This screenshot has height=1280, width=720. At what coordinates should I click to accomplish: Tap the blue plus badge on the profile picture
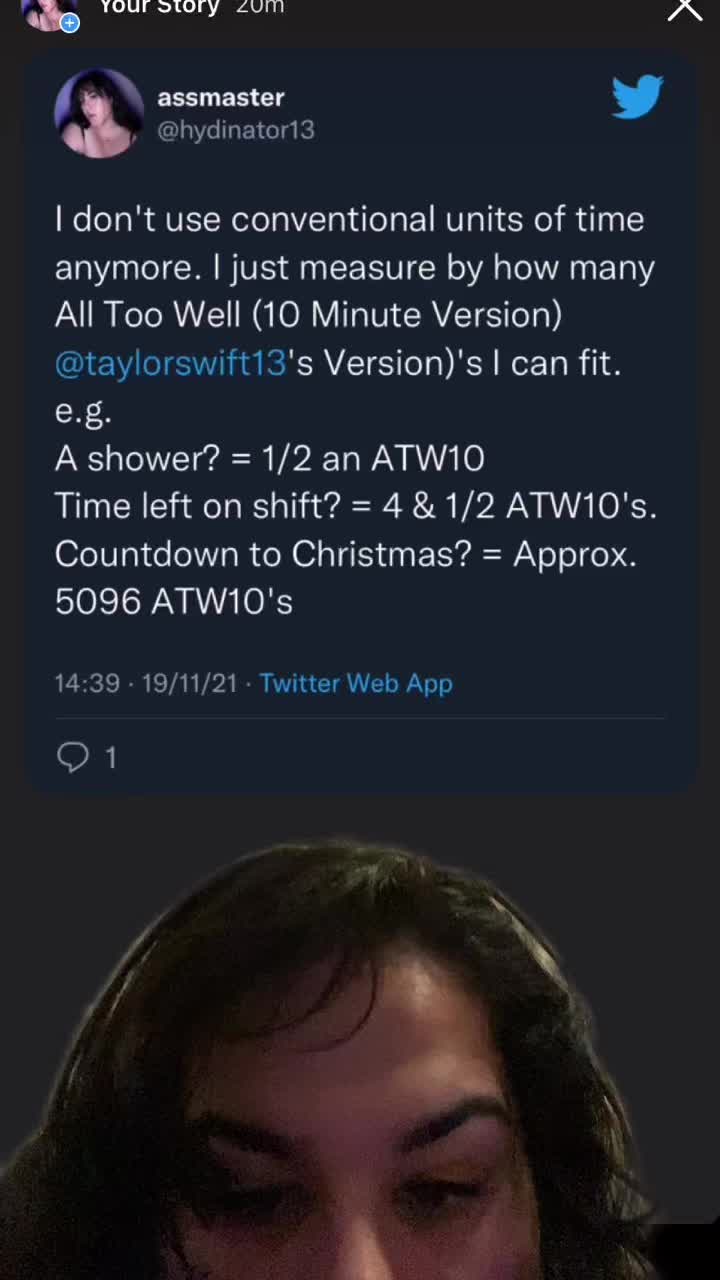pyautogui.click(x=70, y=23)
